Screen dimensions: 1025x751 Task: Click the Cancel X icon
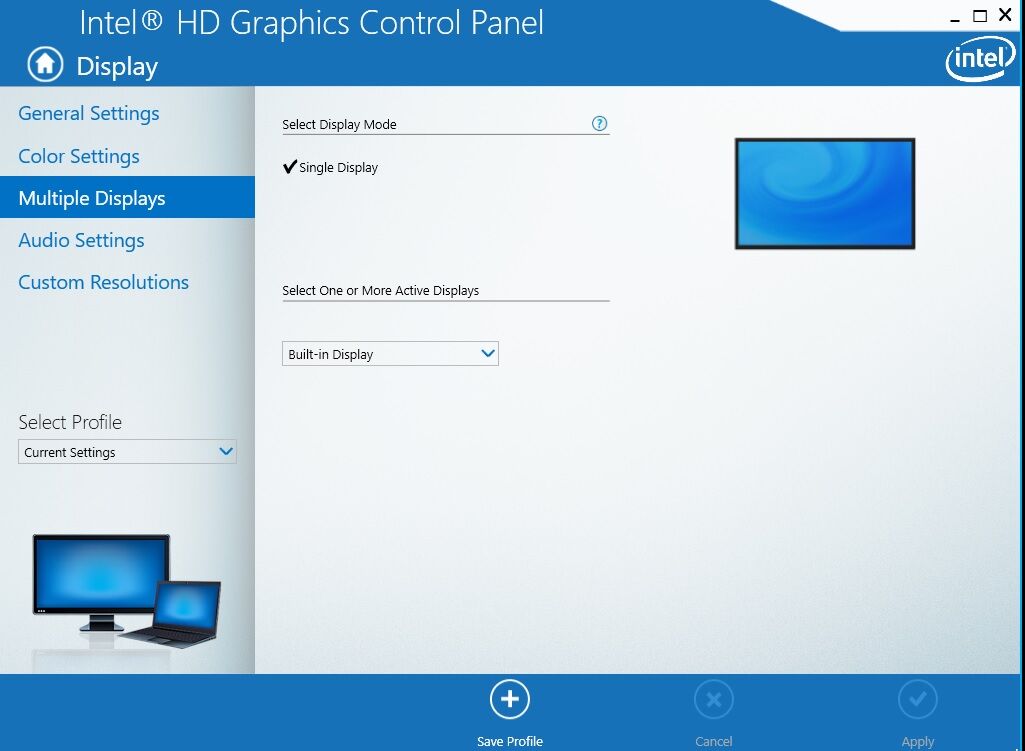tap(714, 699)
